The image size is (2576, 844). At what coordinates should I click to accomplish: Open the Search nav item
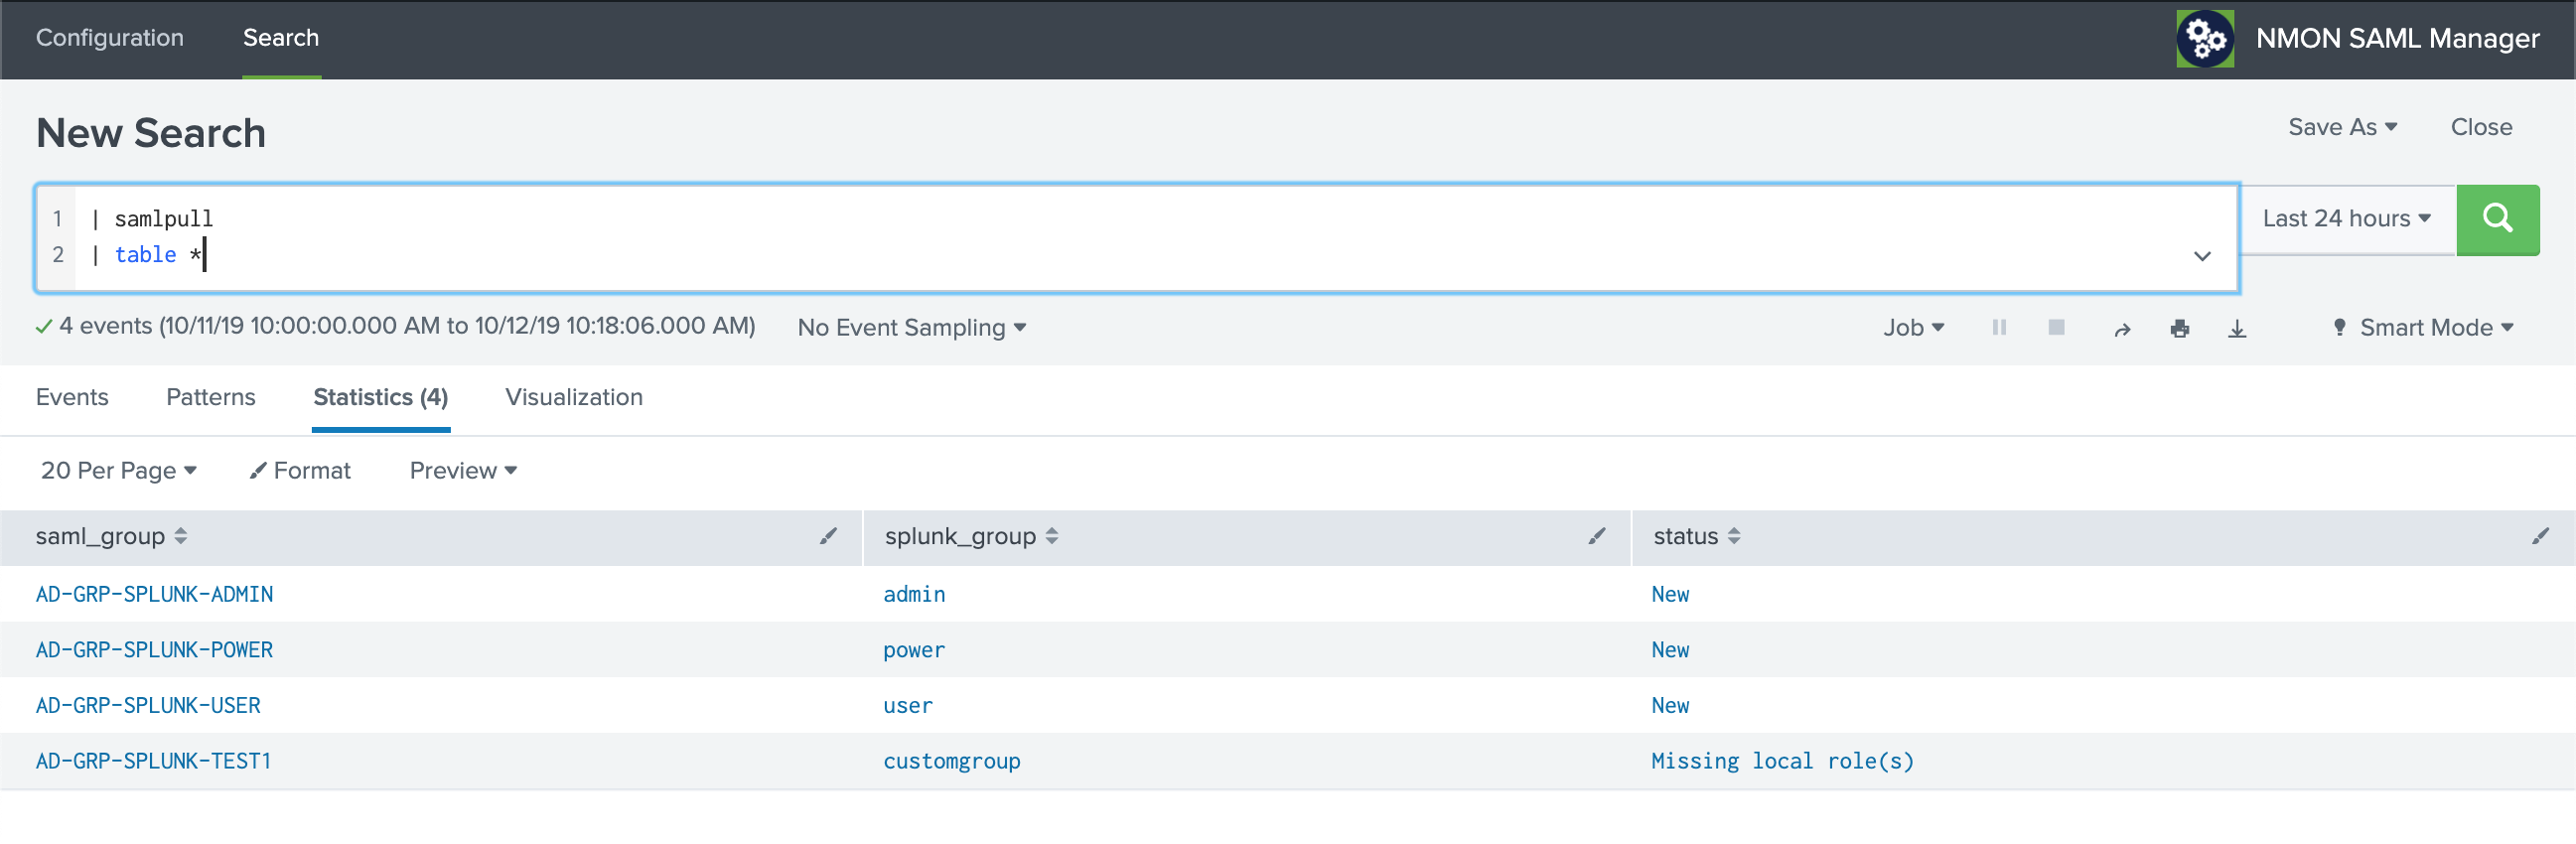[281, 38]
